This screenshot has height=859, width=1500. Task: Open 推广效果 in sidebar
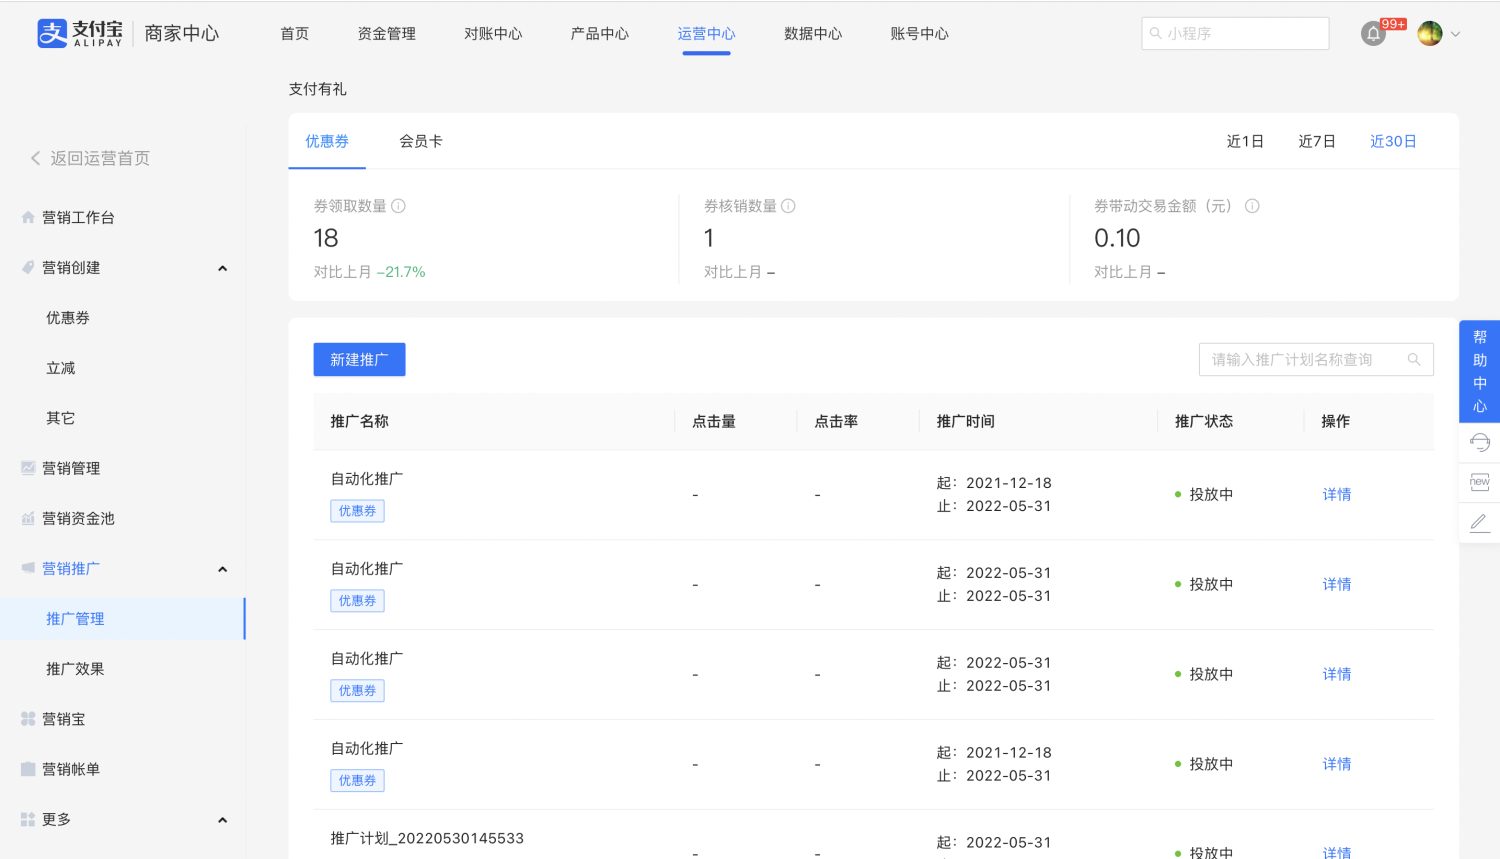tap(75, 669)
